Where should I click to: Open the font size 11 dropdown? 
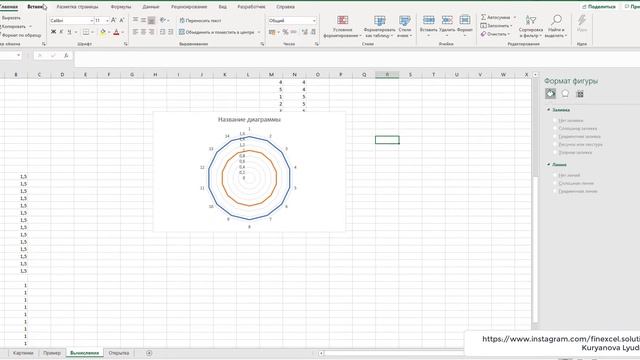[107, 20]
